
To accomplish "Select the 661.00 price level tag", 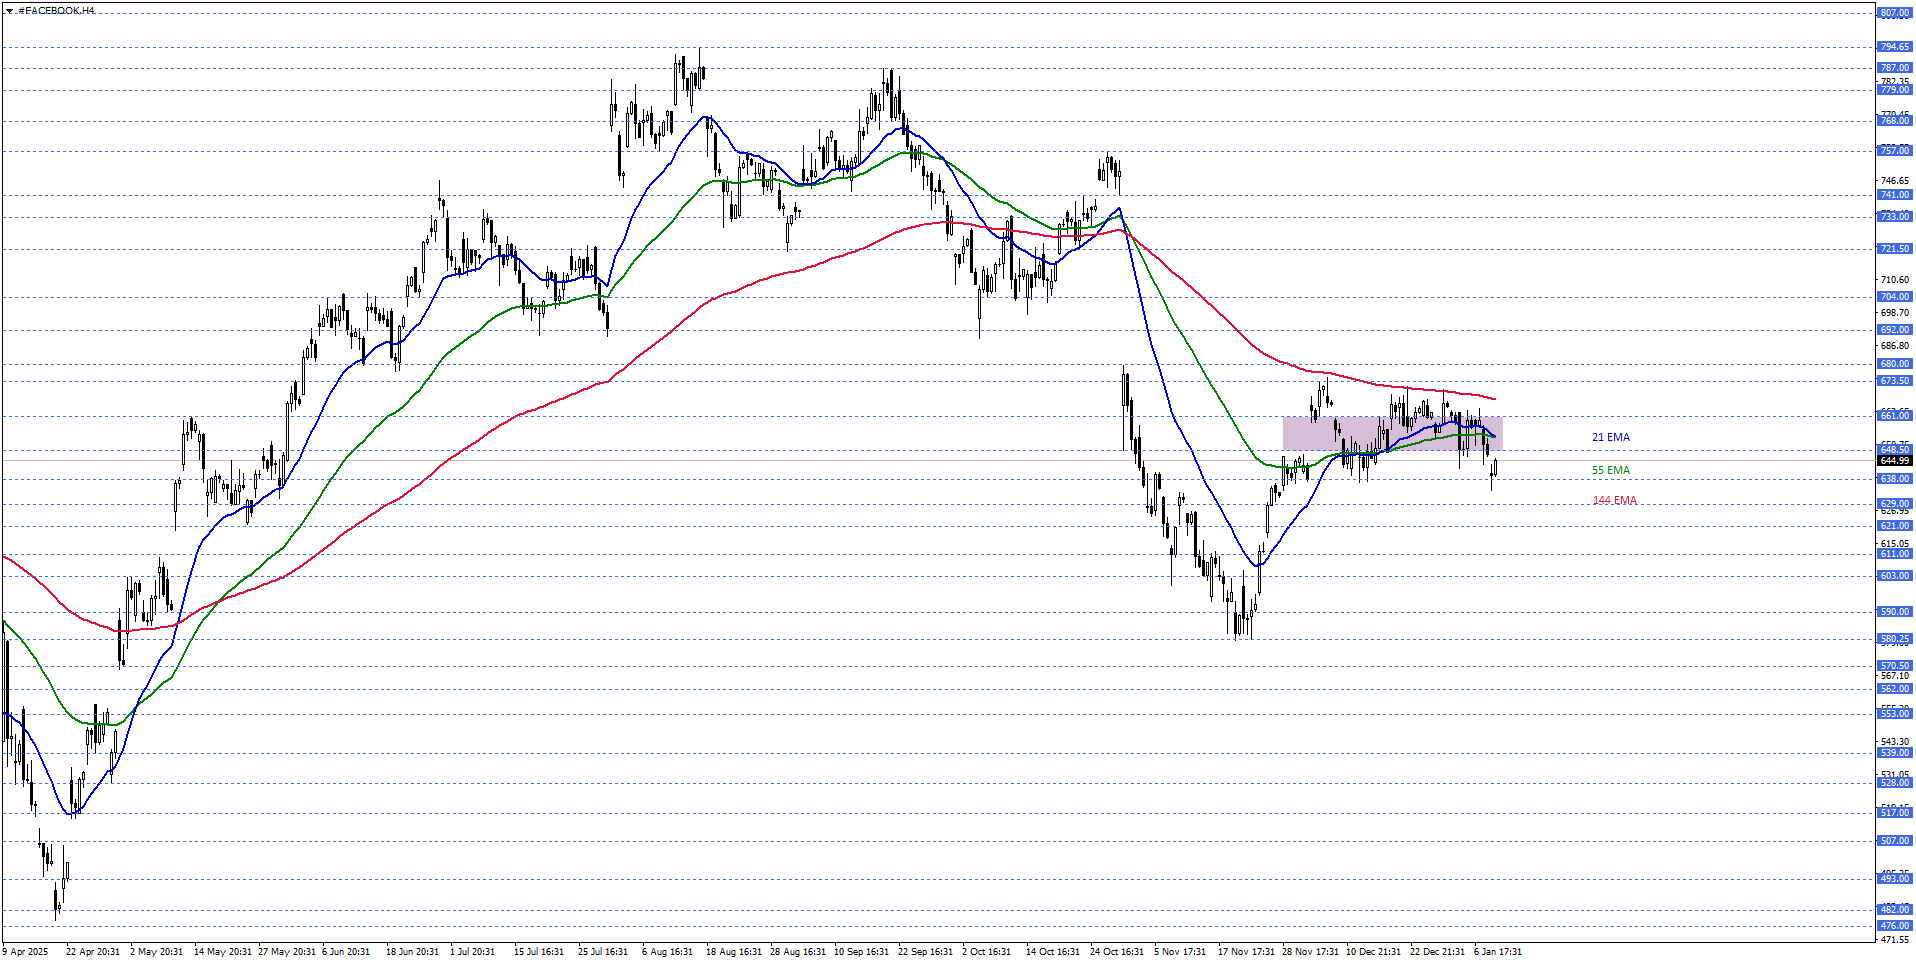I will pyautogui.click(x=1894, y=415).
